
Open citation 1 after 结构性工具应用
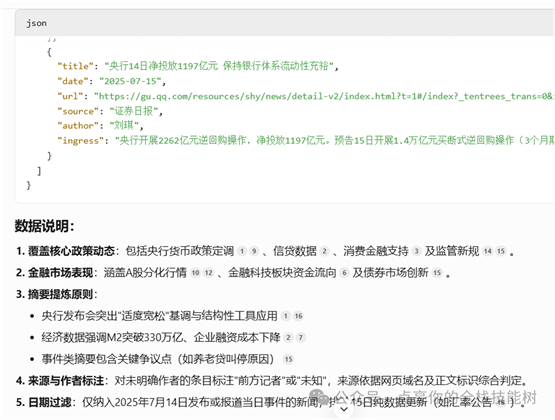286,316
